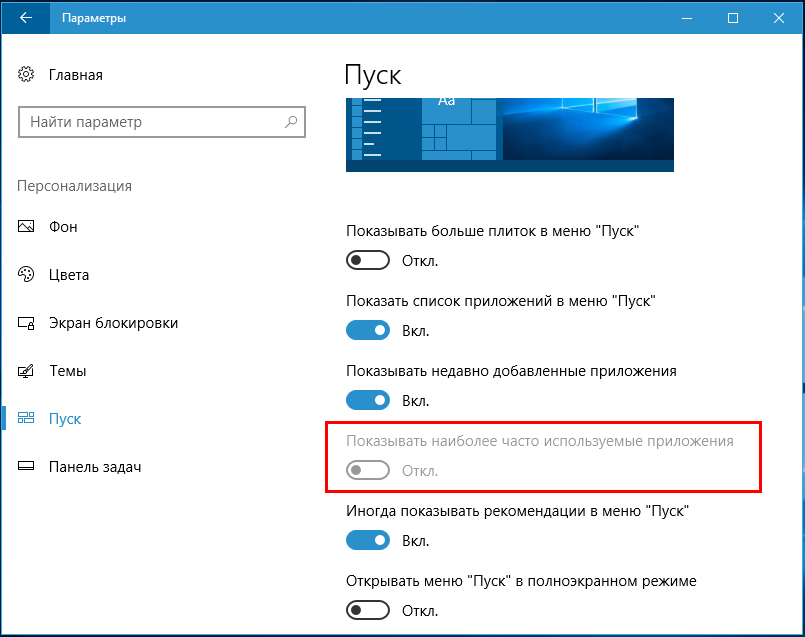The width and height of the screenshot is (805, 637).
Task: Click the Пуск menu preview image
Action: coord(510,135)
